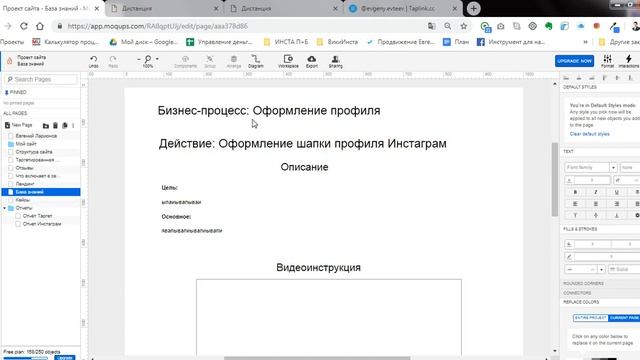Screen dimensions: 640x360
Task: Click the Upgrade button in free plan bar
Action: 65,358
